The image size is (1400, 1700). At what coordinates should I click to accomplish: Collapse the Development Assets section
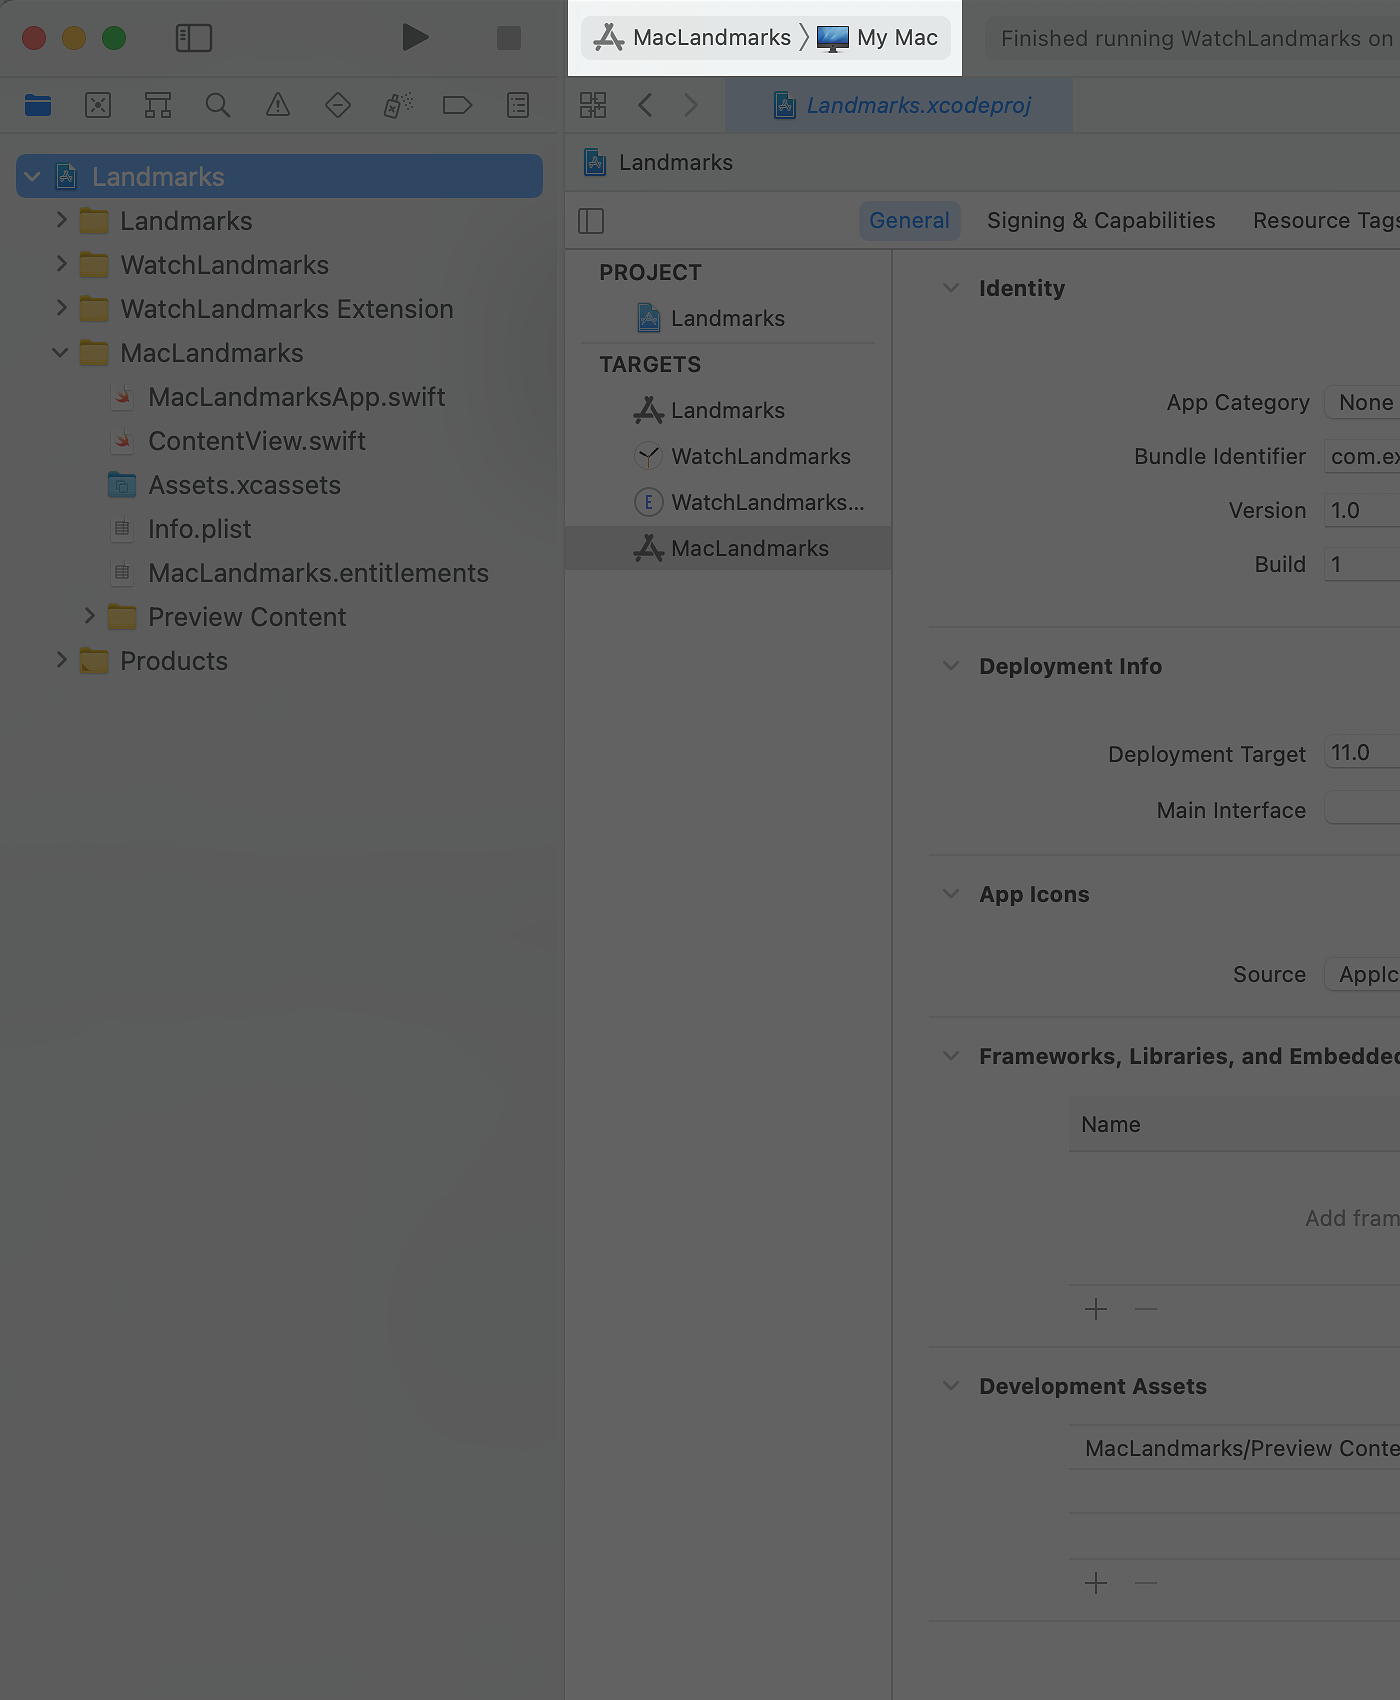tap(951, 1386)
